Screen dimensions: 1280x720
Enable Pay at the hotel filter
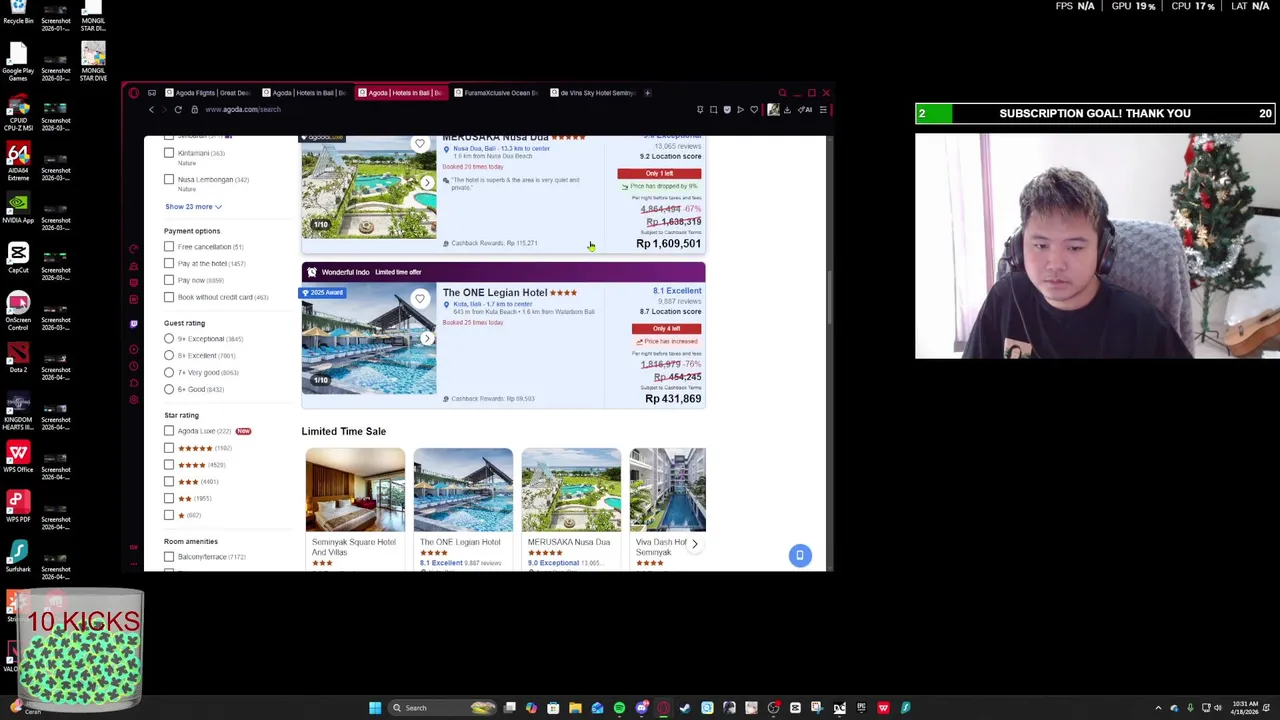(x=169, y=263)
